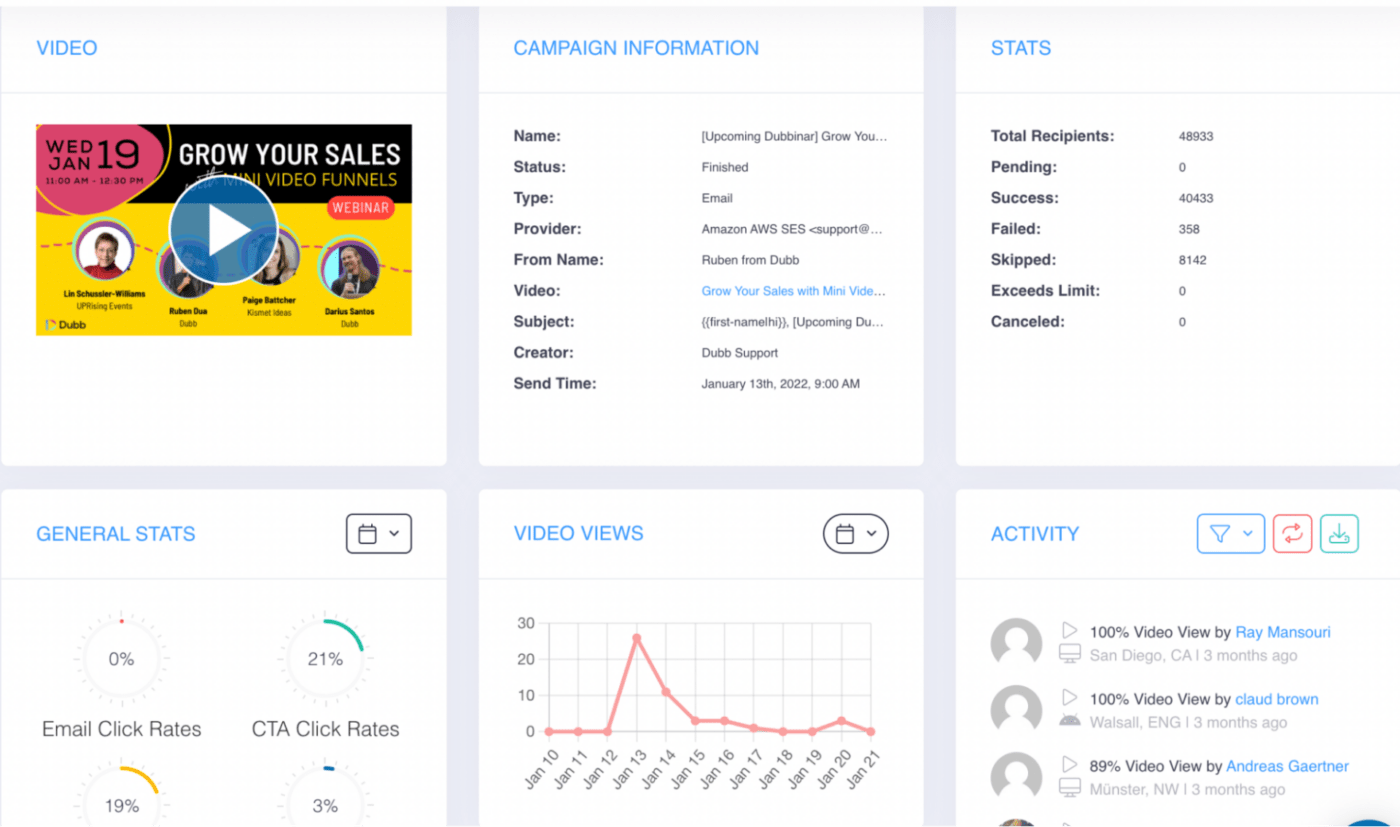Click the Jan 13 peak point on chart
Screen dimensions: 1400x827
(x=636, y=638)
